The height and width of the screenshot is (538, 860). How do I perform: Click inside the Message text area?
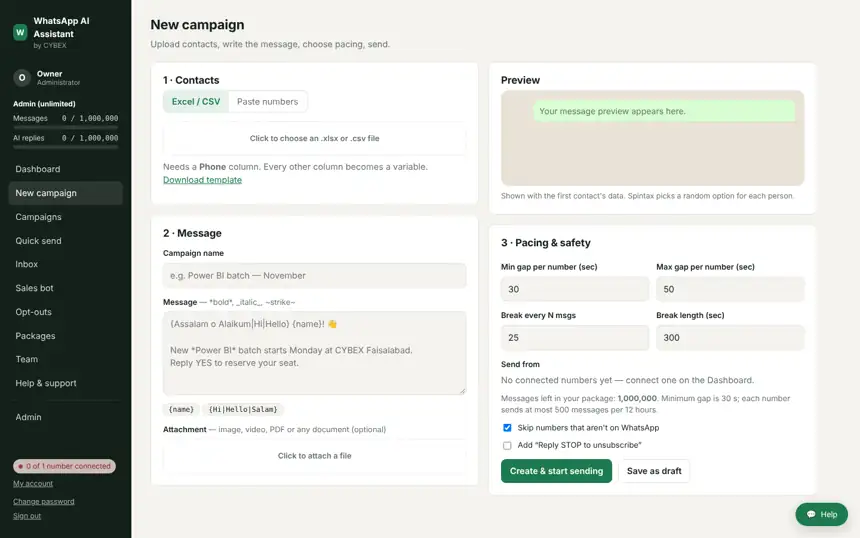pyautogui.click(x=314, y=353)
